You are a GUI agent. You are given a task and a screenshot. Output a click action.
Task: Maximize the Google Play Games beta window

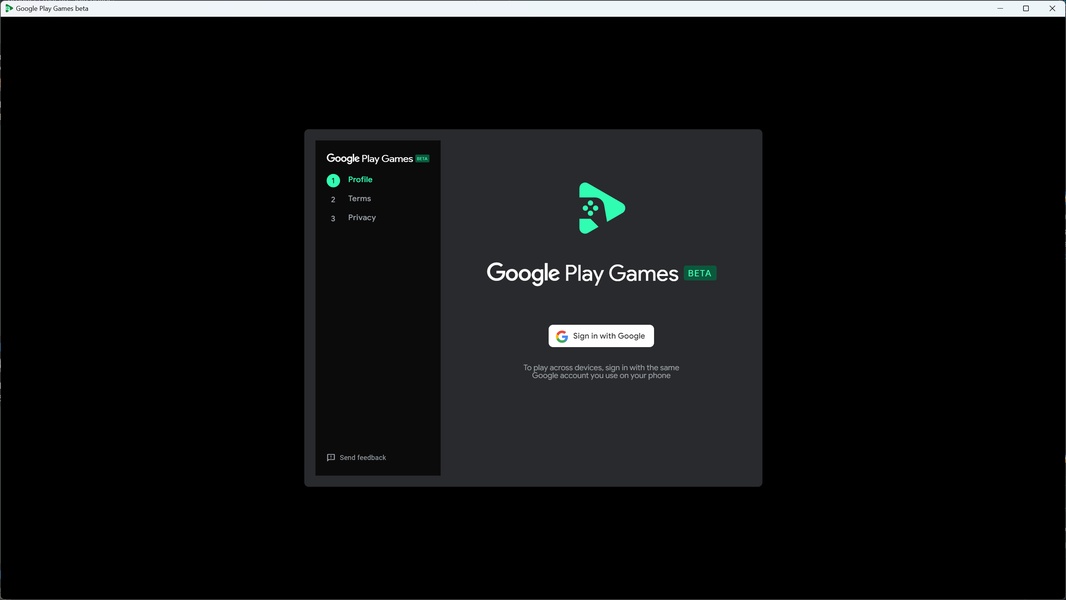(x=1026, y=8)
